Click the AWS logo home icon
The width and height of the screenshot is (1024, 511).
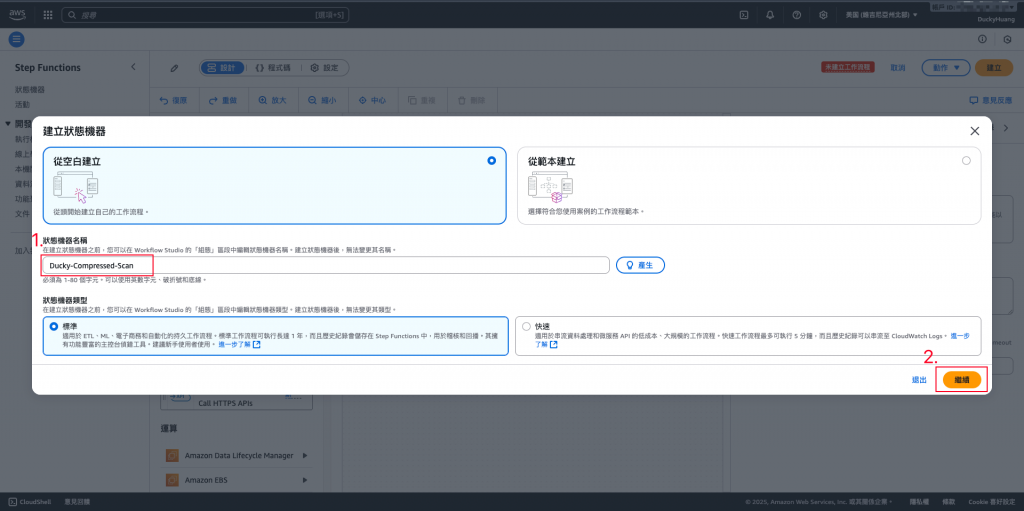pos(17,14)
